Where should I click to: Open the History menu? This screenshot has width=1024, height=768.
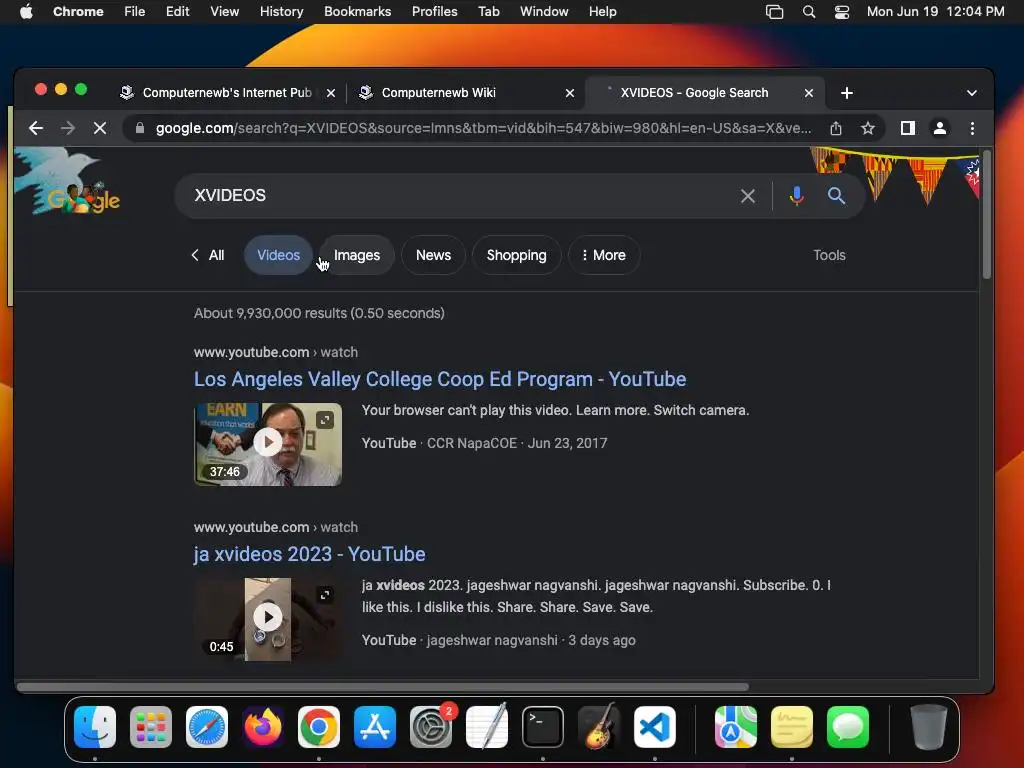(281, 12)
